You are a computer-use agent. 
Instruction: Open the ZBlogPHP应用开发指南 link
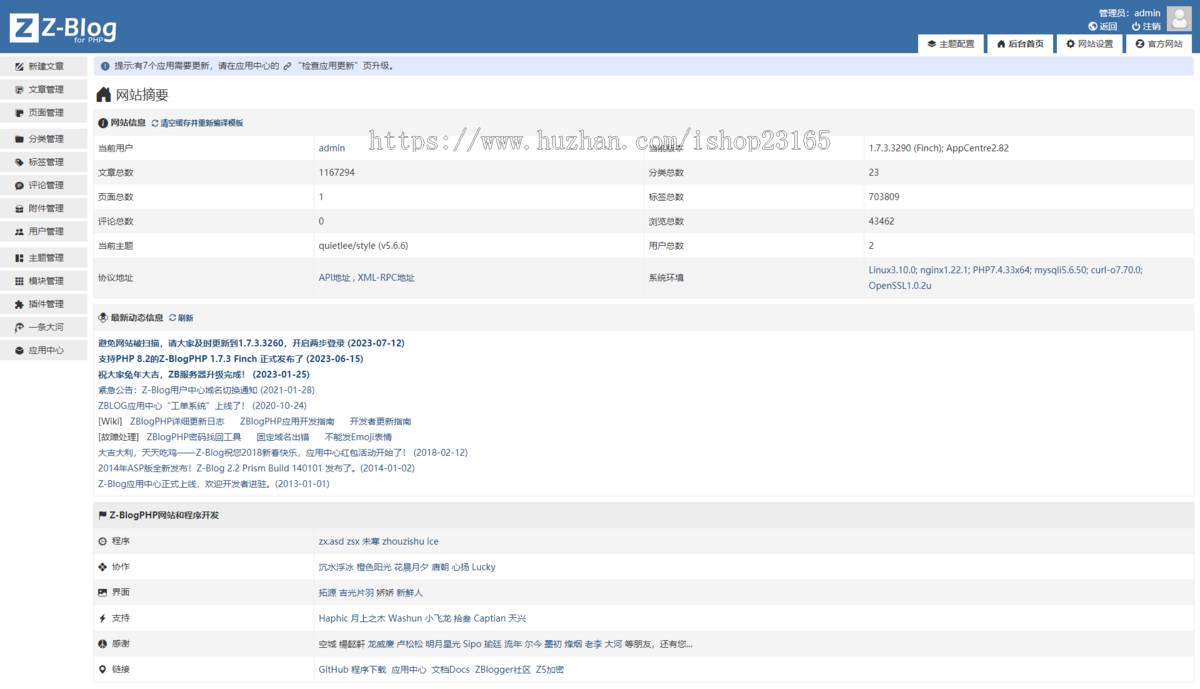[287, 421]
